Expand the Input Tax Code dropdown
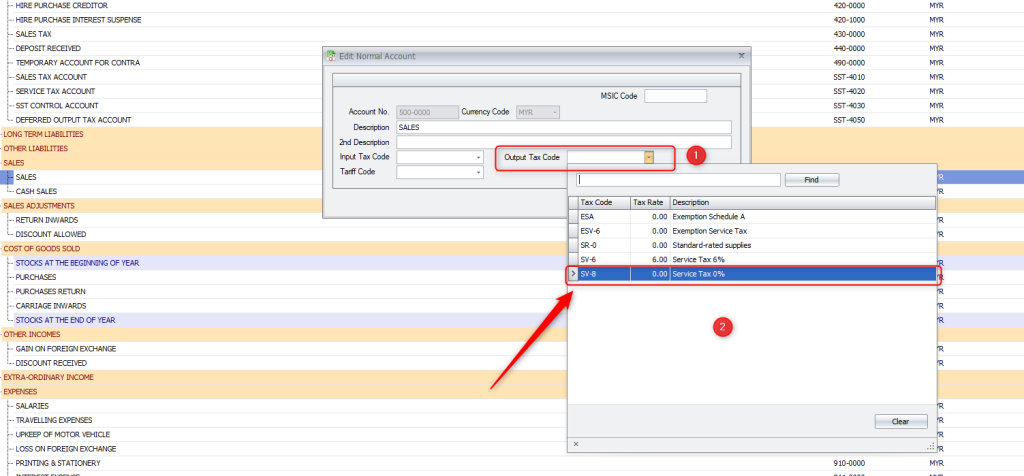This screenshot has width=1024, height=476. [478, 157]
